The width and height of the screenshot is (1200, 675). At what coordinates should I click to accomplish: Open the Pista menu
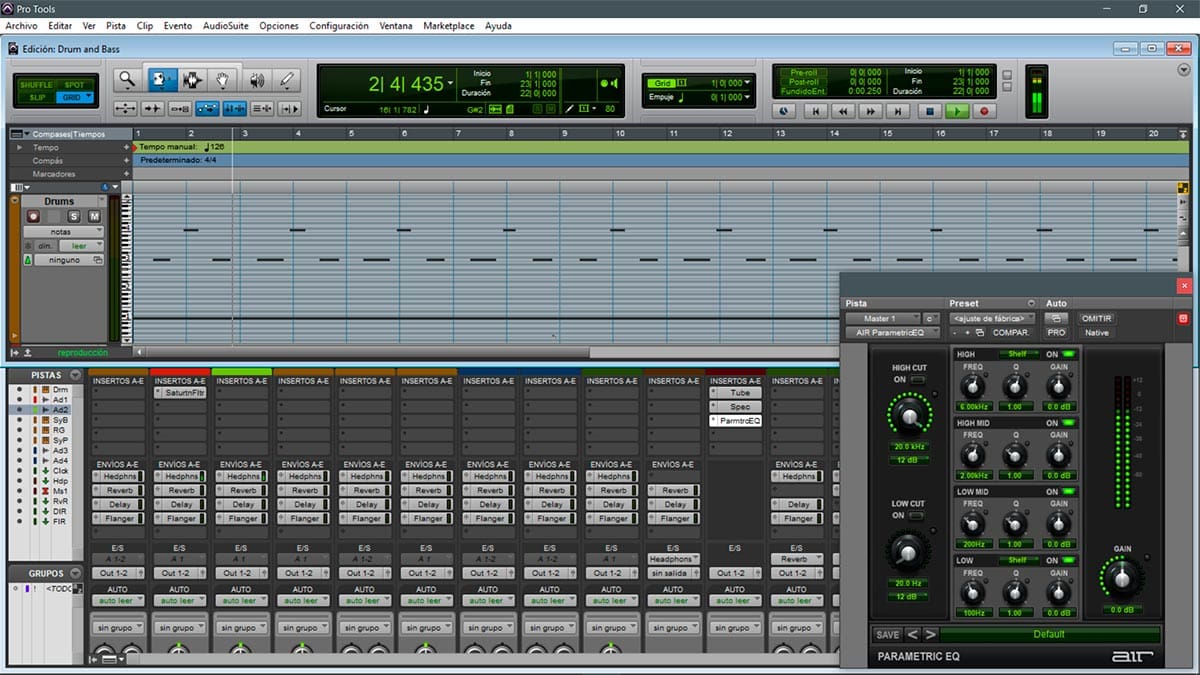116,26
